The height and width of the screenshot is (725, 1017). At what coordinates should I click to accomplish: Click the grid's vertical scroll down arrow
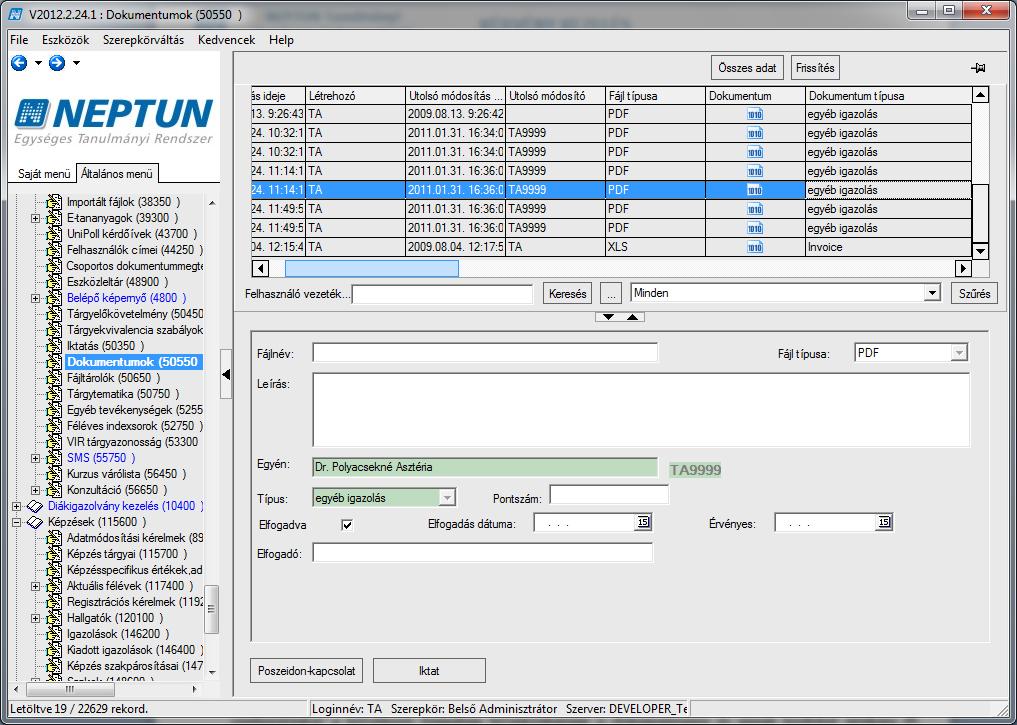click(980, 250)
